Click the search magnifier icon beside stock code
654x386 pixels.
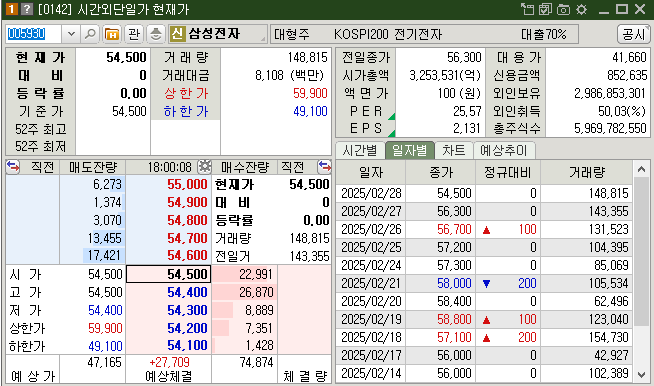coord(90,34)
